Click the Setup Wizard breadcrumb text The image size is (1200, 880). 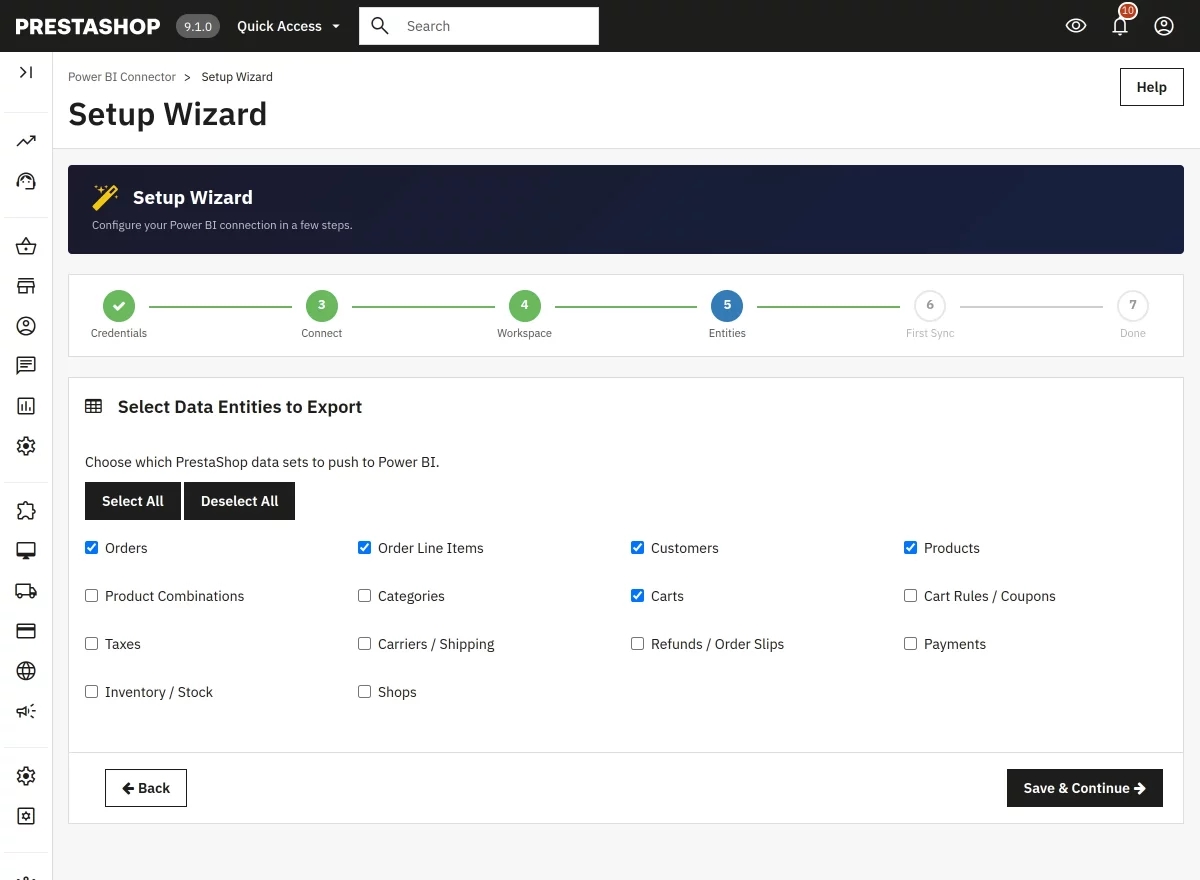tap(237, 77)
